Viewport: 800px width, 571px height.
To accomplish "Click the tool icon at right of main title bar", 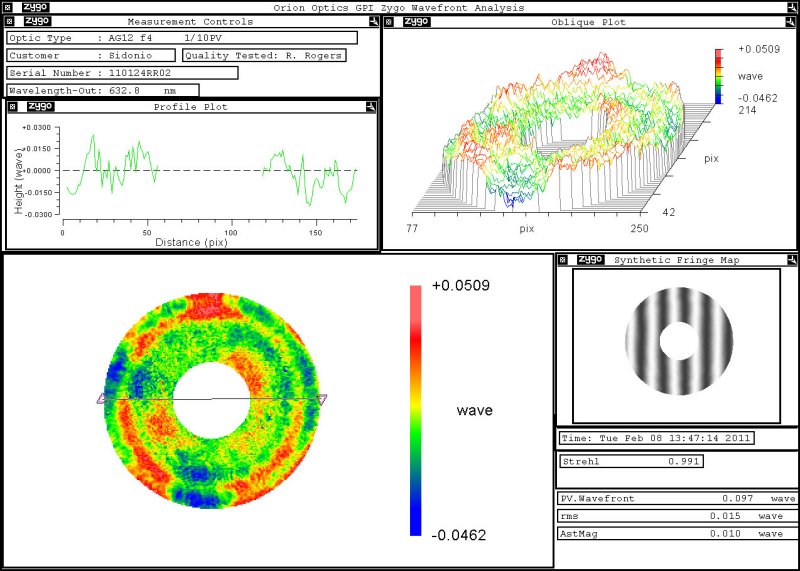I will coord(791,7).
